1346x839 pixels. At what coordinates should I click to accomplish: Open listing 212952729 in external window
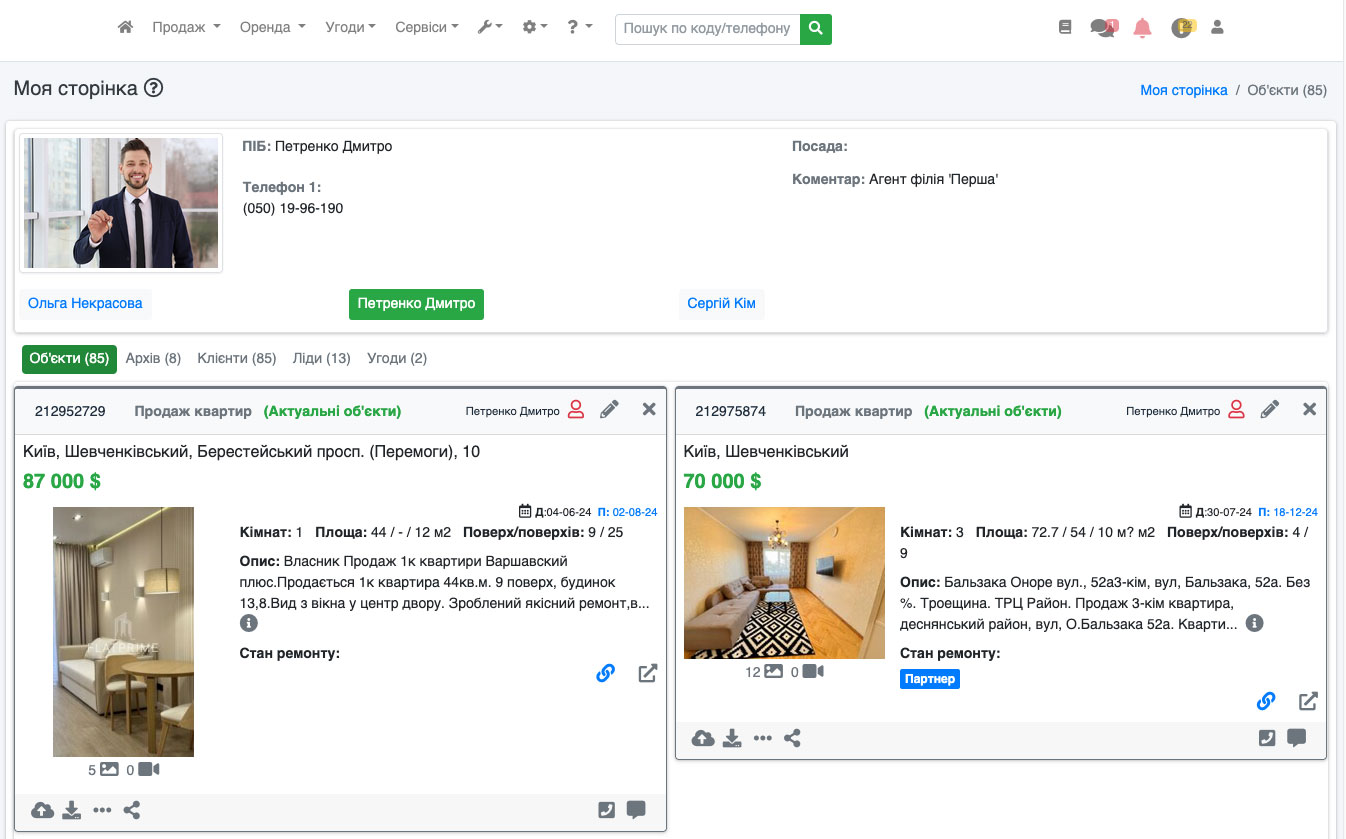tap(648, 673)
